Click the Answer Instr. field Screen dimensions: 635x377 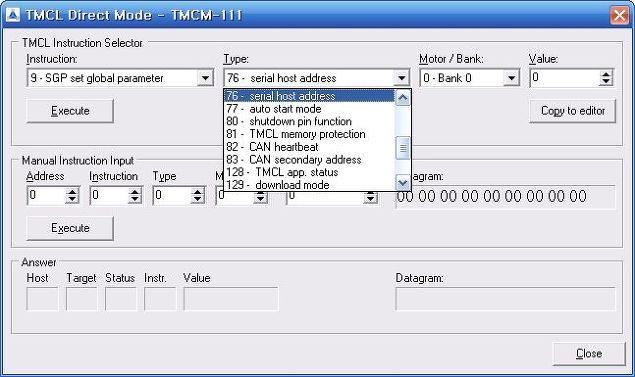point(160,299)
